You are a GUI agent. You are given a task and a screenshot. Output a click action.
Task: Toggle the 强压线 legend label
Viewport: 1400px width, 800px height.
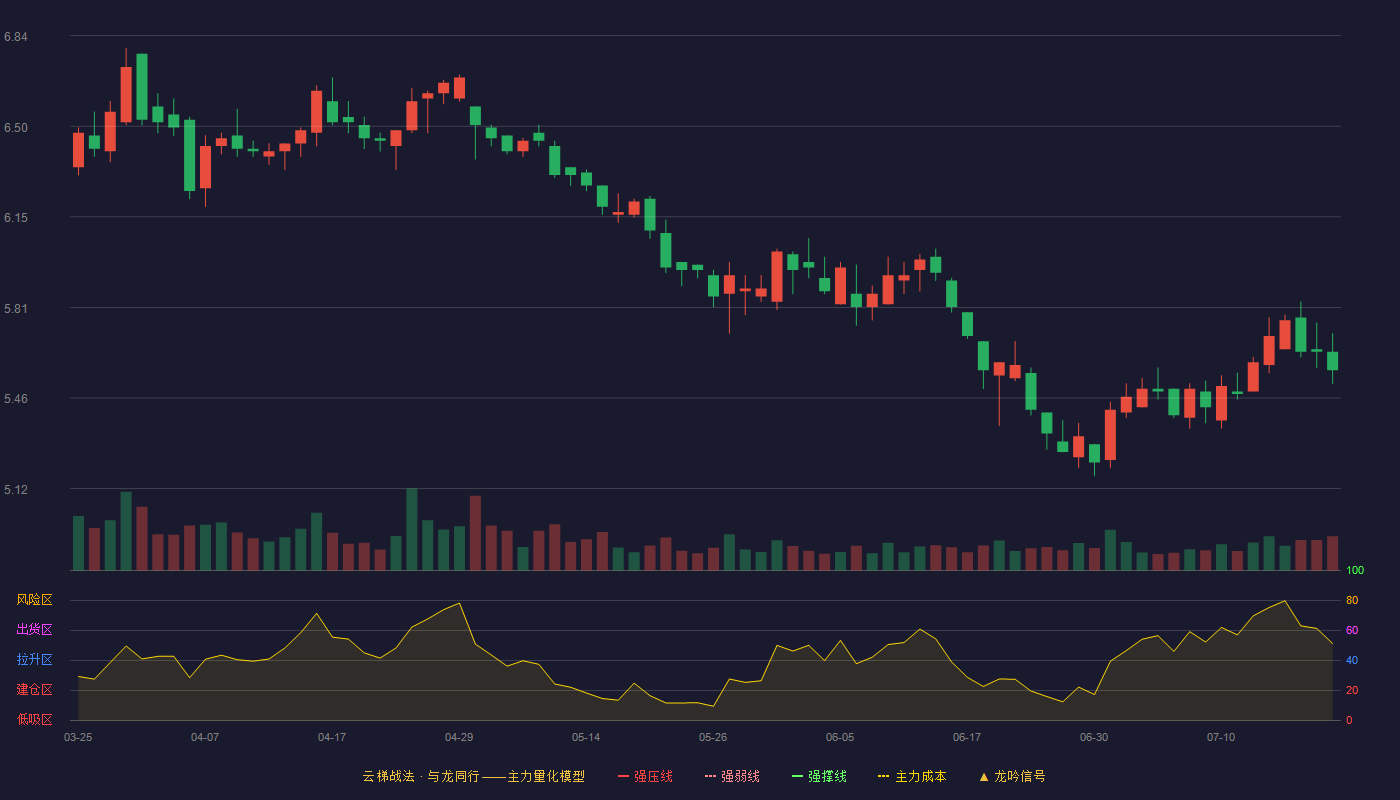(653, 776)
